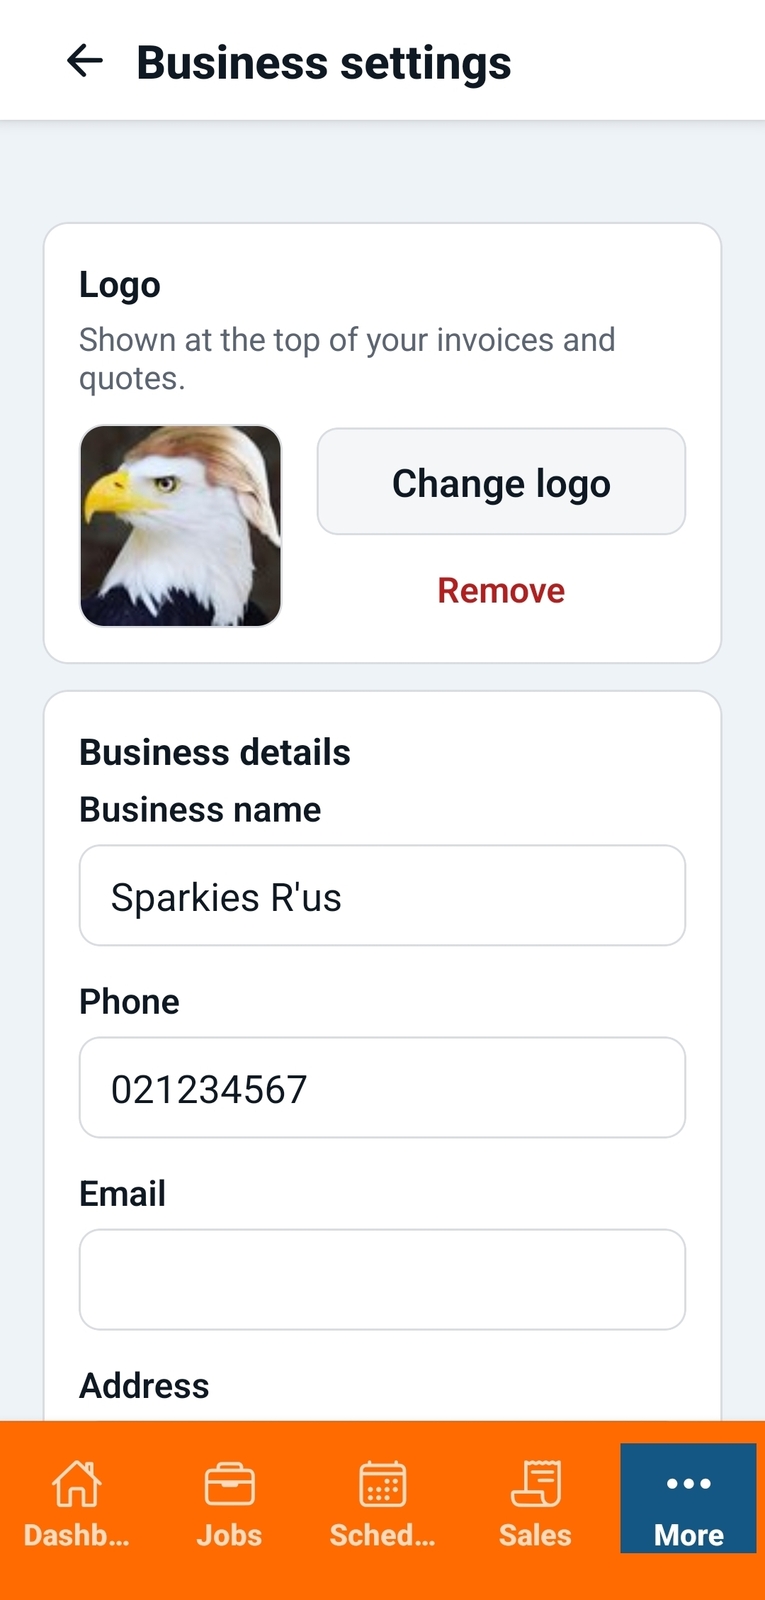Click the Address label
Screen dimensions: 765x1600
[144, 1386]
